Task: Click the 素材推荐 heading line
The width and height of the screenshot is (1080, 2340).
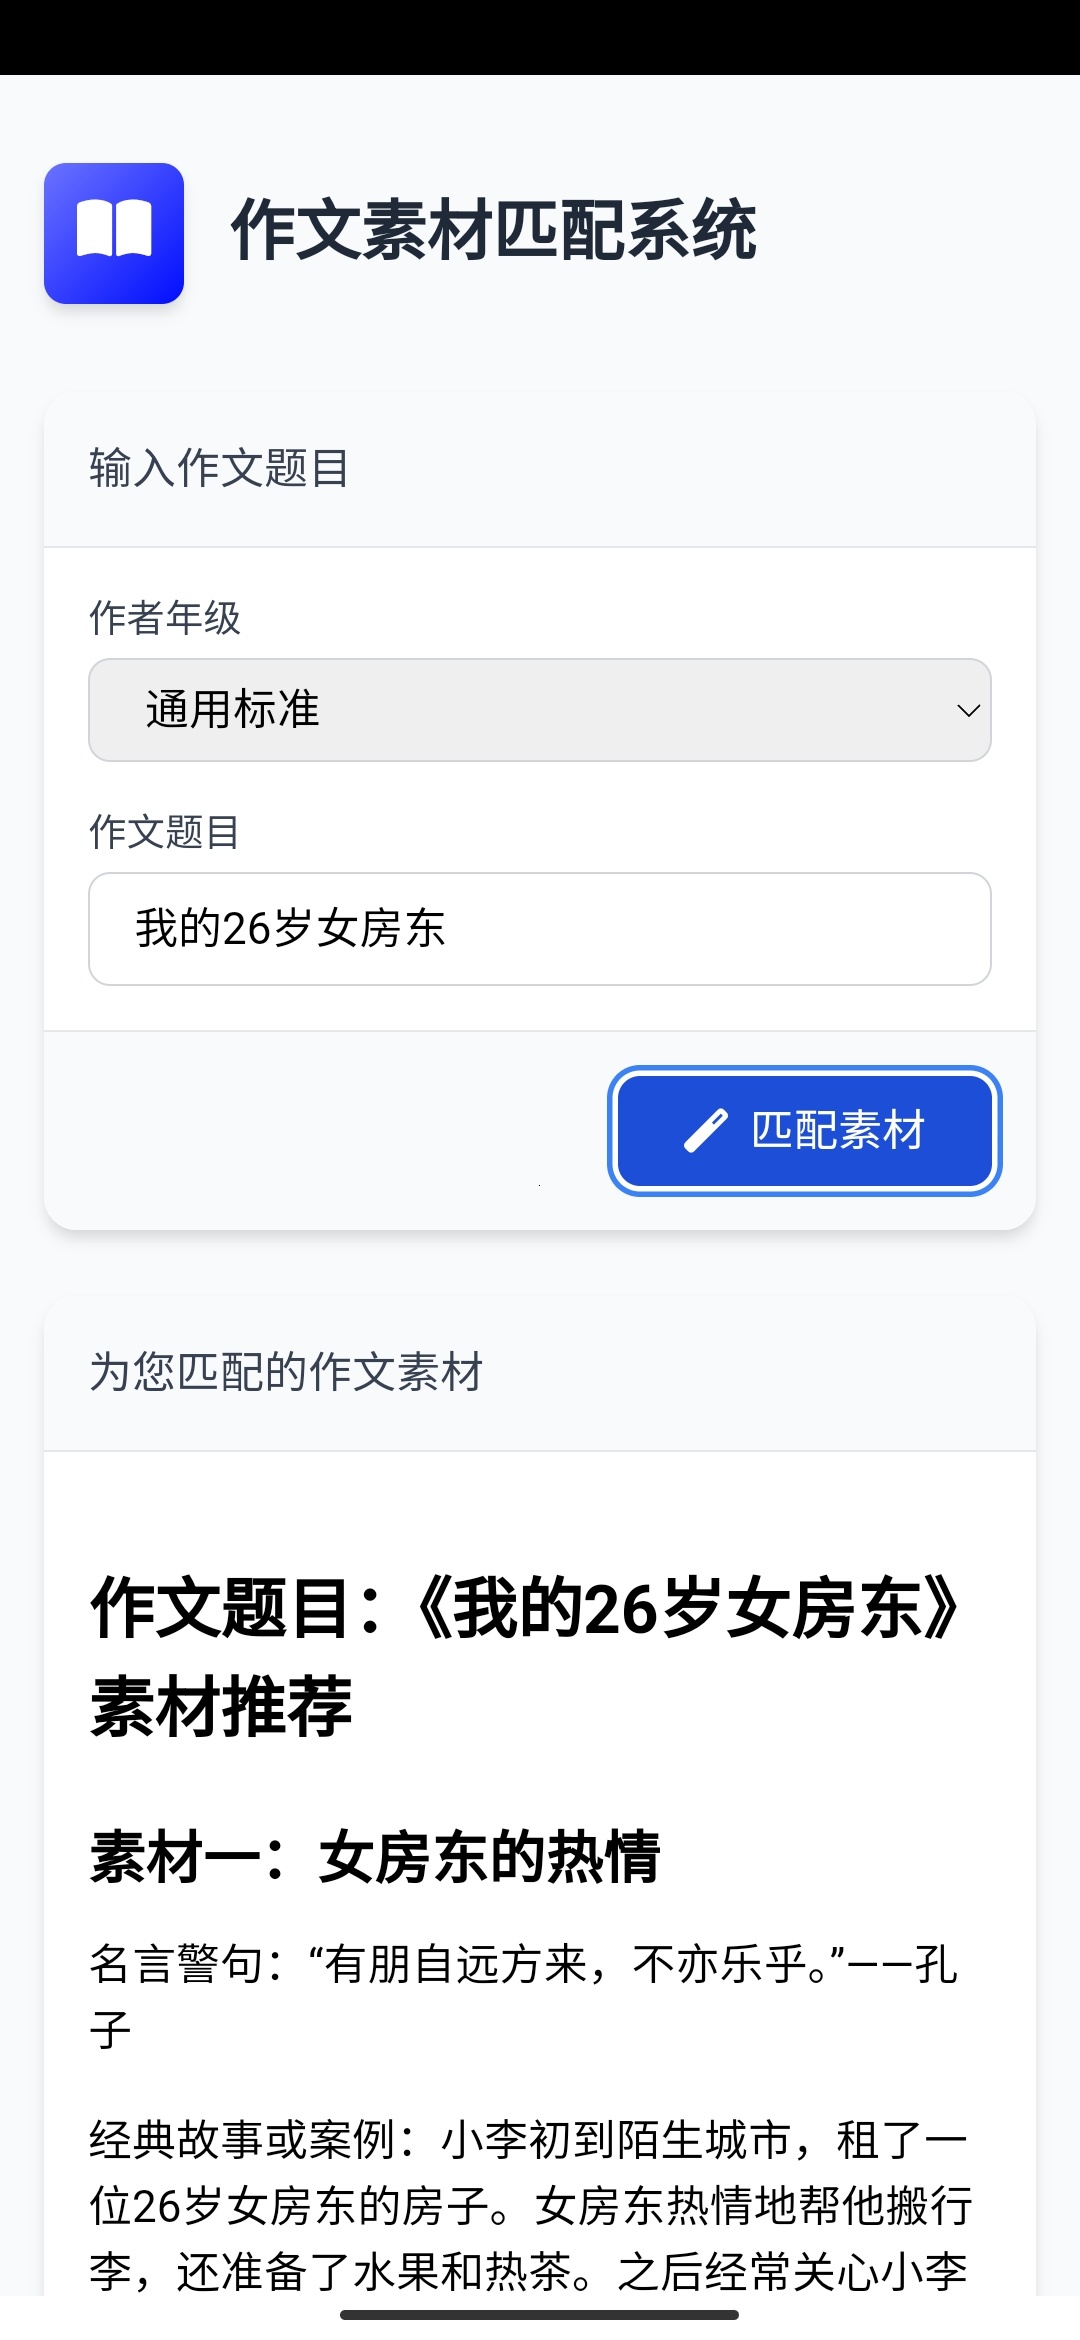Action: point(221,1707)
